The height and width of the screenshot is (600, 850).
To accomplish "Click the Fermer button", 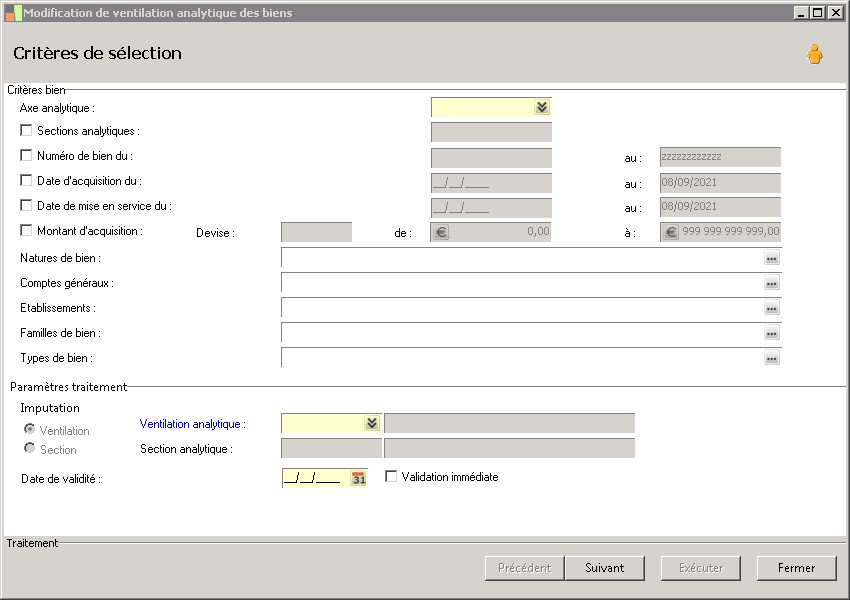I will [796, 568].
